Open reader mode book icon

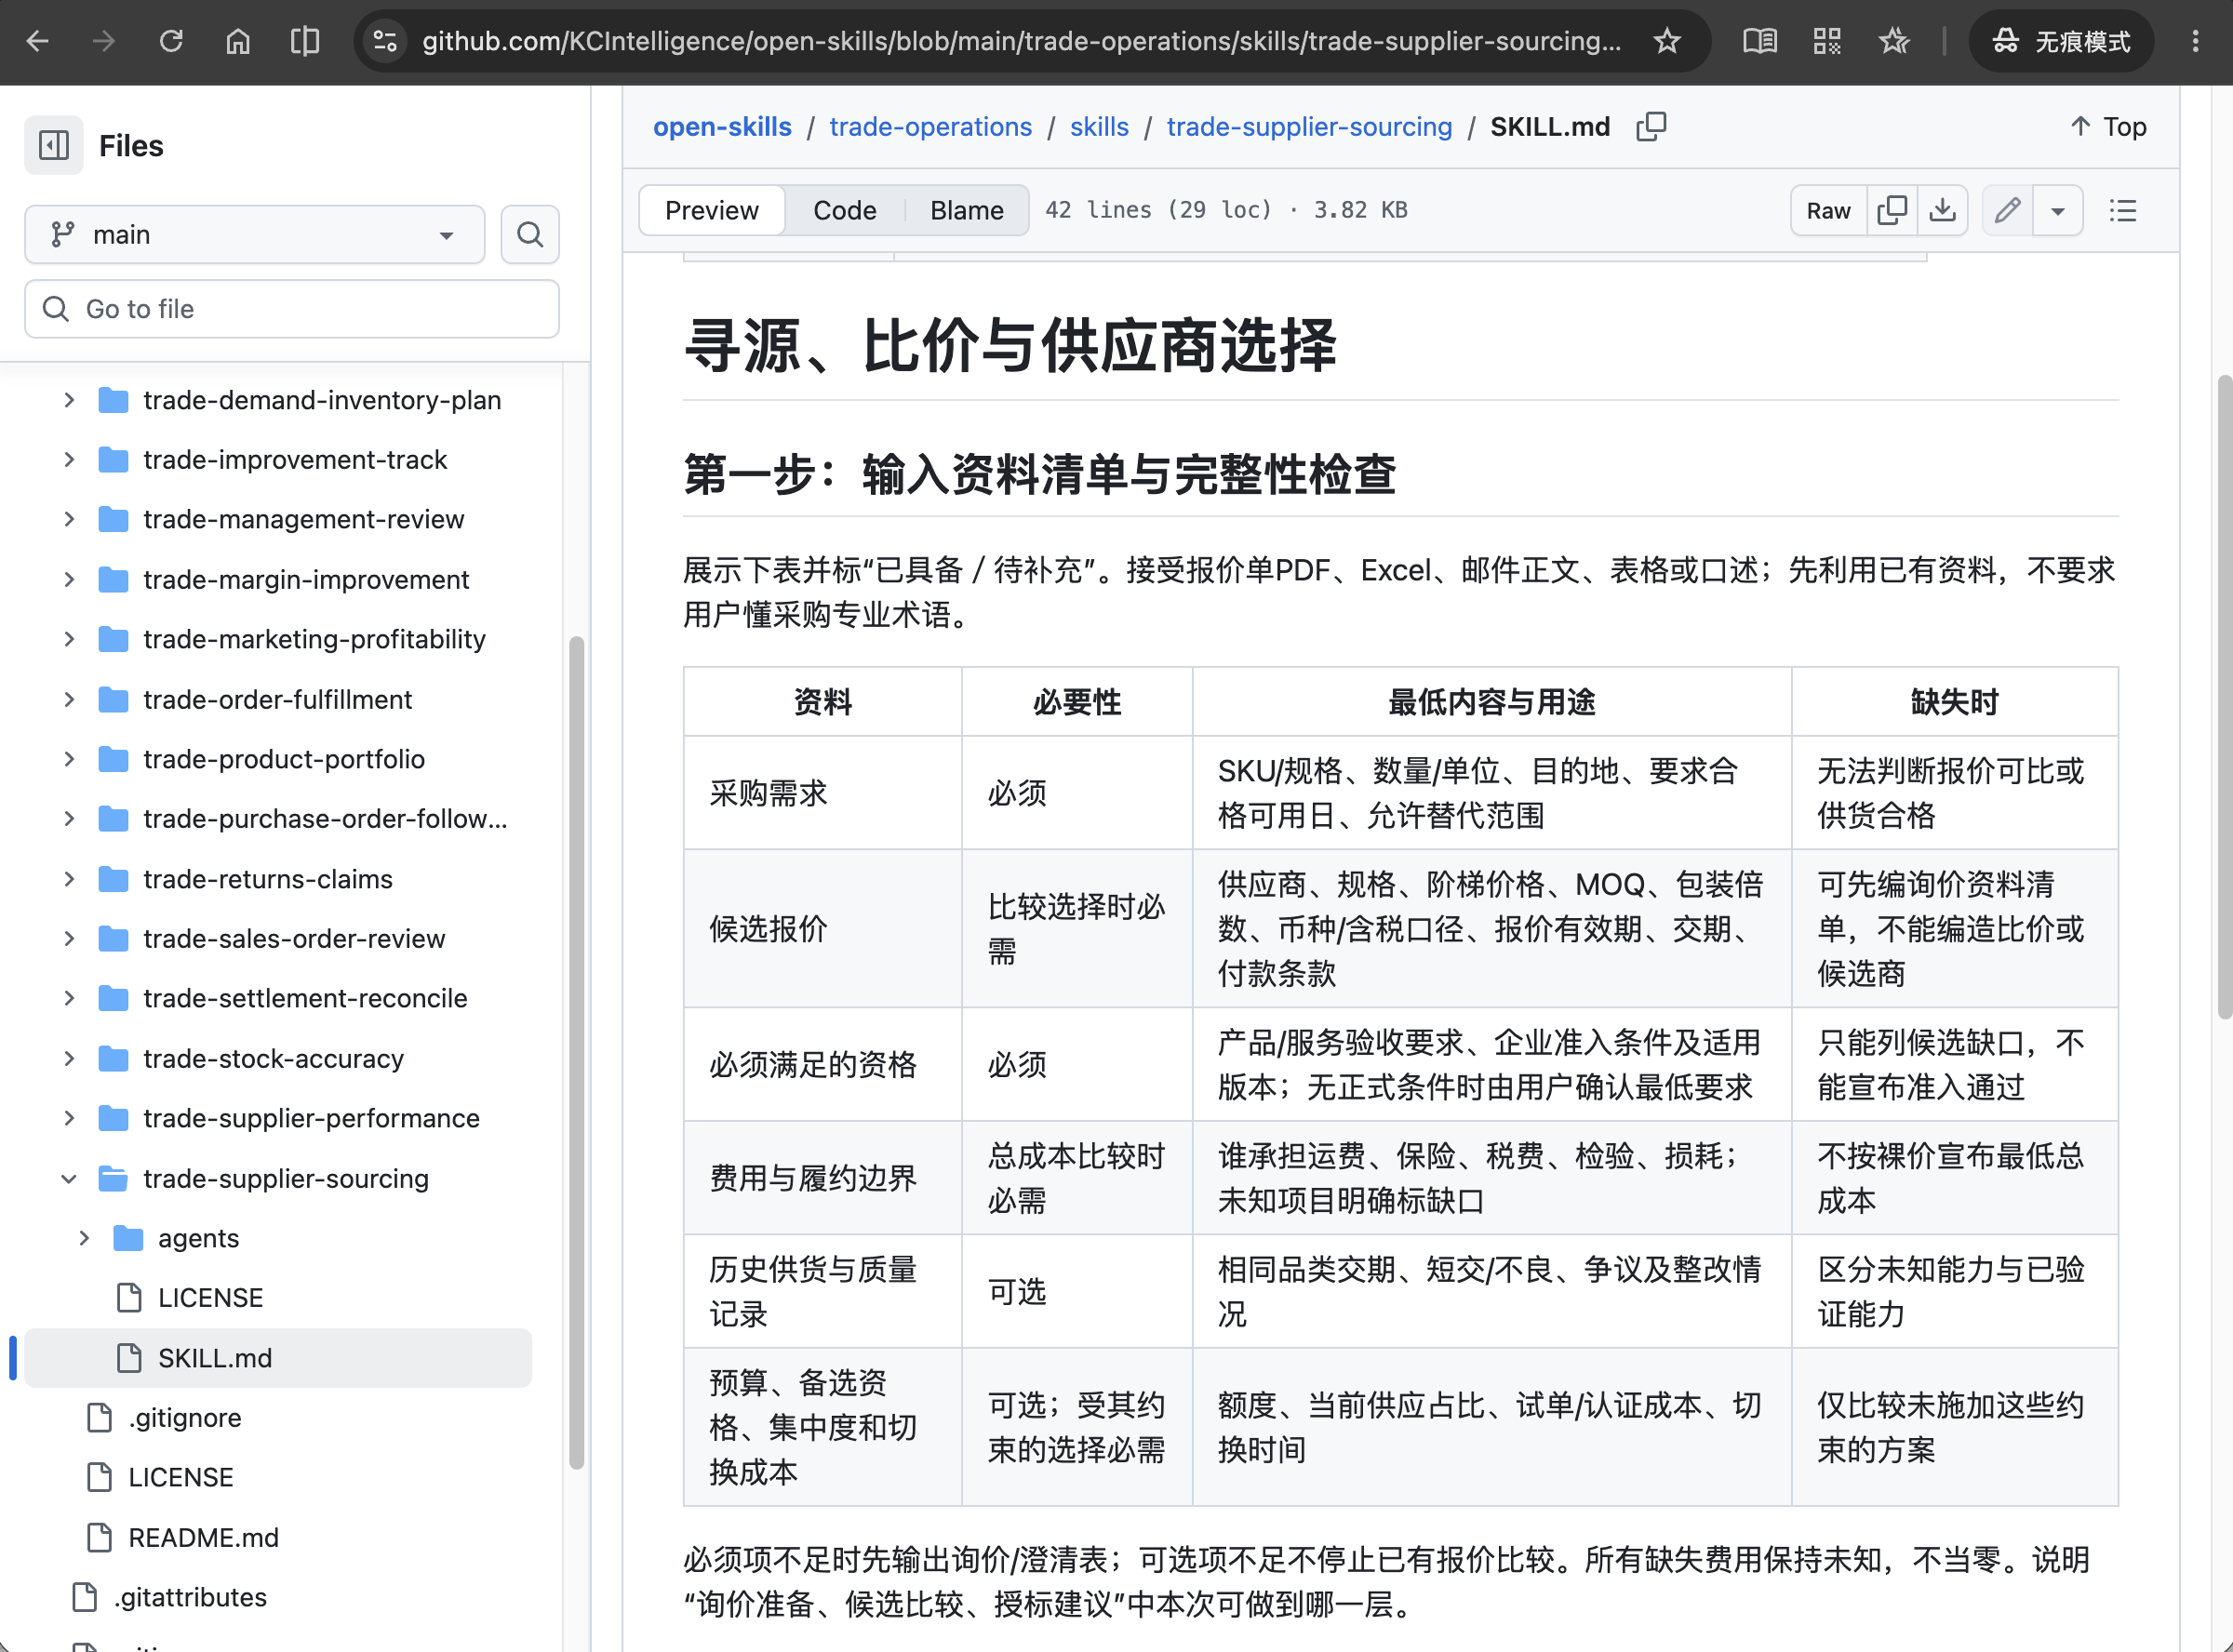pyautogui.click(x=1760, y=41)
